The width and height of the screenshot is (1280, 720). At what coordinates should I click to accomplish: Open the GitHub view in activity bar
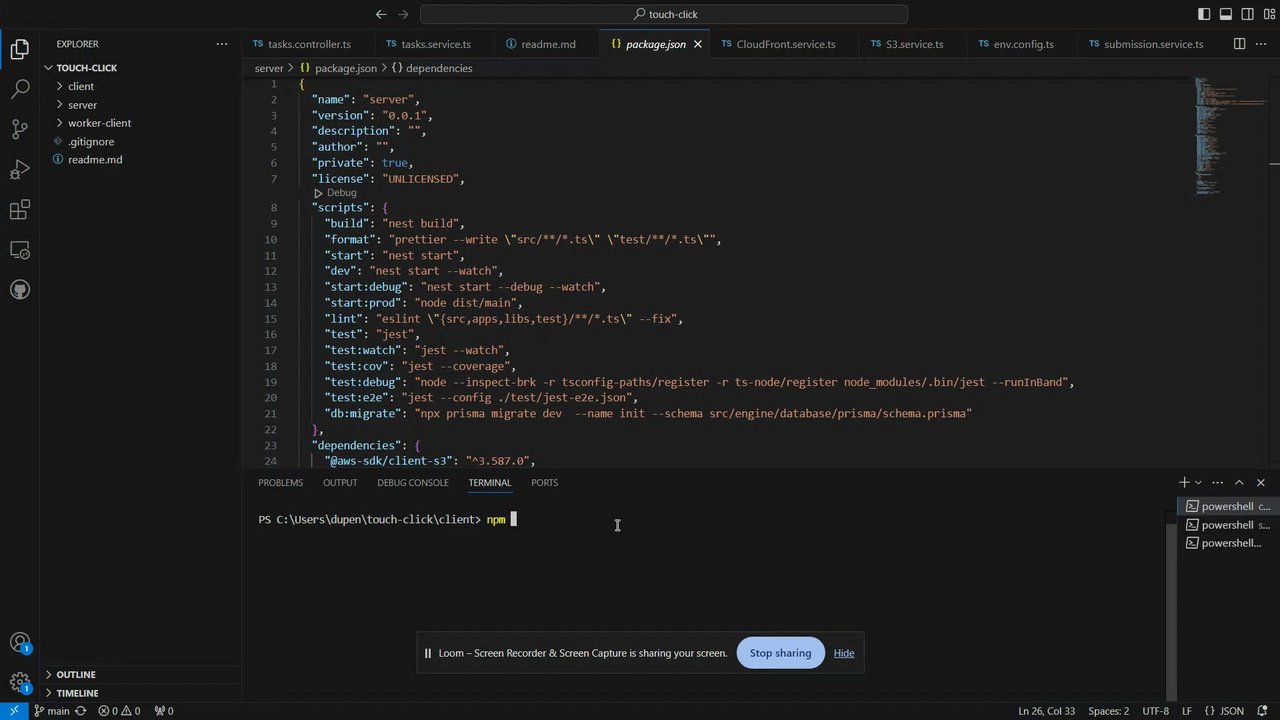click(x=20, y=290)
